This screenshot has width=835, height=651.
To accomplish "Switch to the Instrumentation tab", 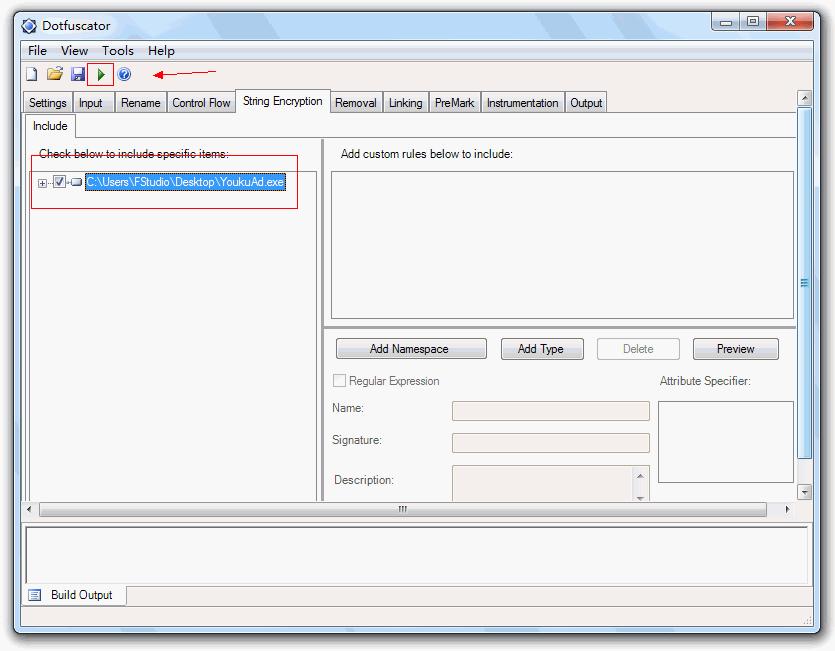I will click(522, 103).
